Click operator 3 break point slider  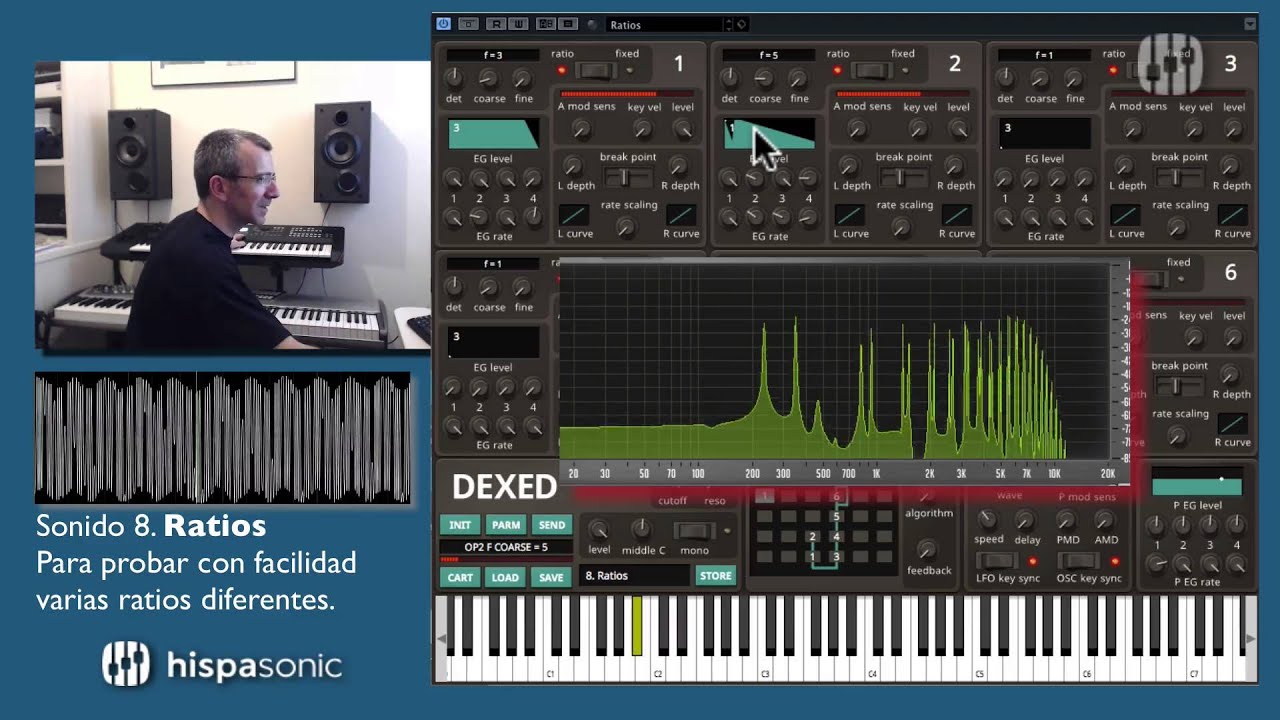(x=1179, y=177)
